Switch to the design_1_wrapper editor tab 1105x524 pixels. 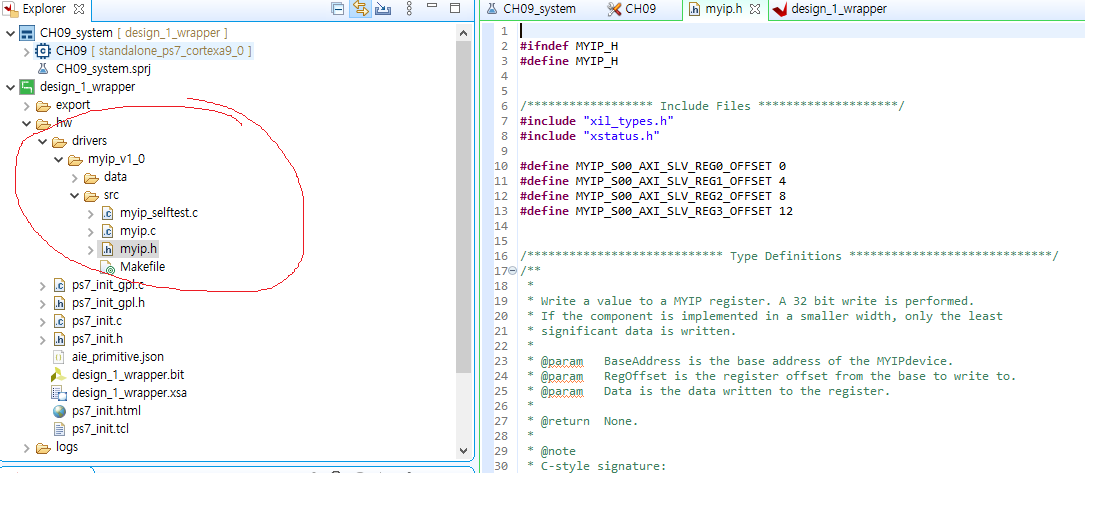click(830, 9)
